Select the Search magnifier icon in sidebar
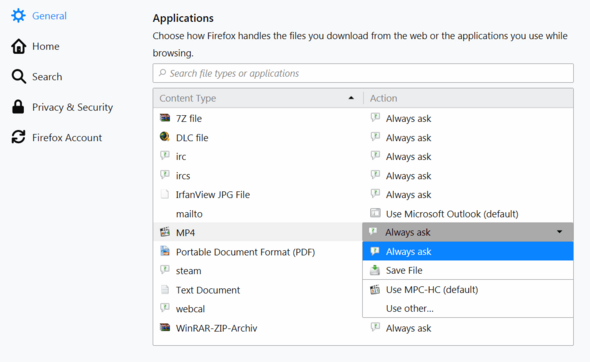The height and width of the screenshot is (362, 590). click(18, 76)
